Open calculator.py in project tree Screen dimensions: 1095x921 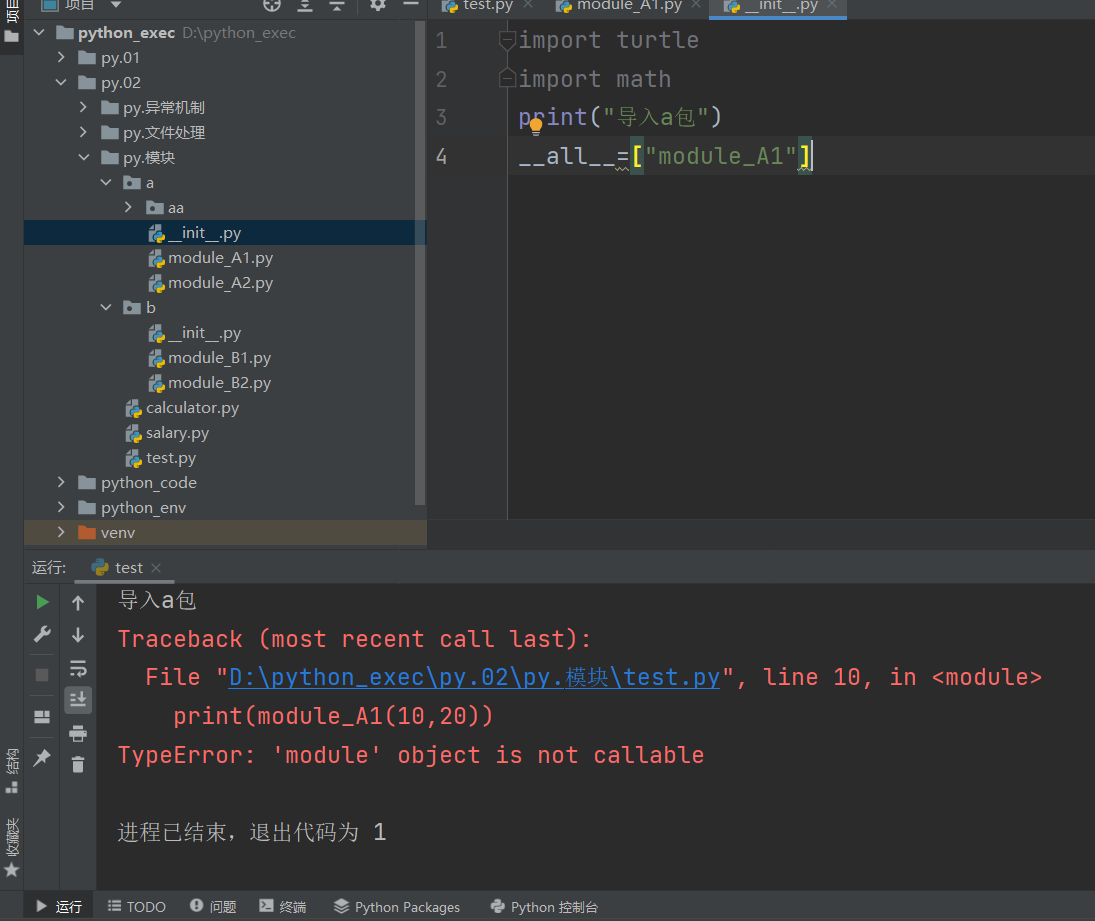click(182, 408)
